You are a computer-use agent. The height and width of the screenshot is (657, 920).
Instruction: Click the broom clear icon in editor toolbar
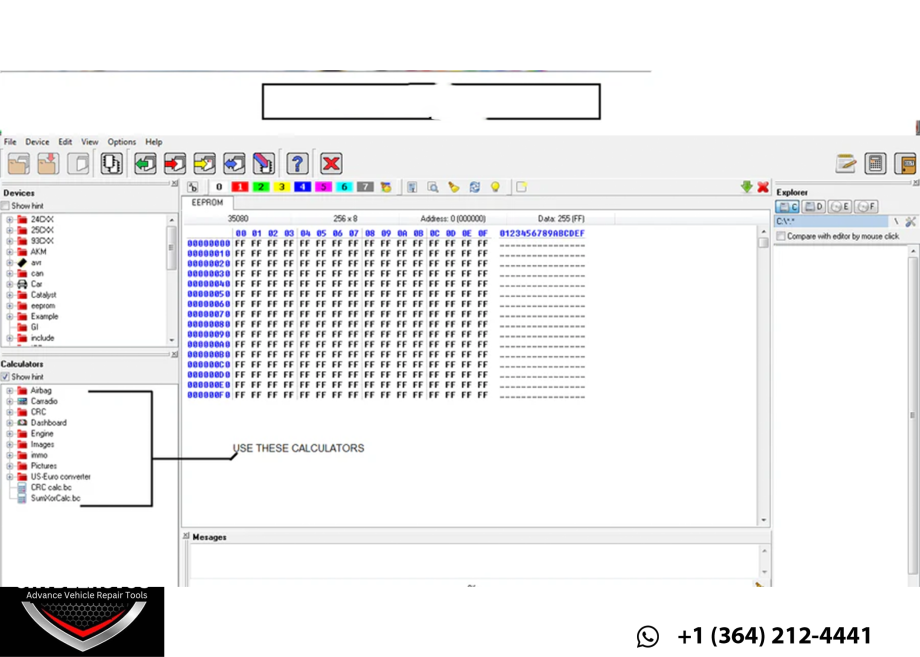click(454, 187)
